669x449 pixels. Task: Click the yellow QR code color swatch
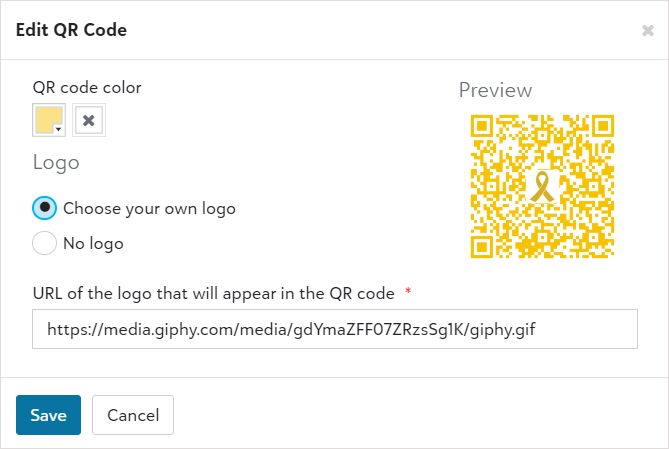49,120
